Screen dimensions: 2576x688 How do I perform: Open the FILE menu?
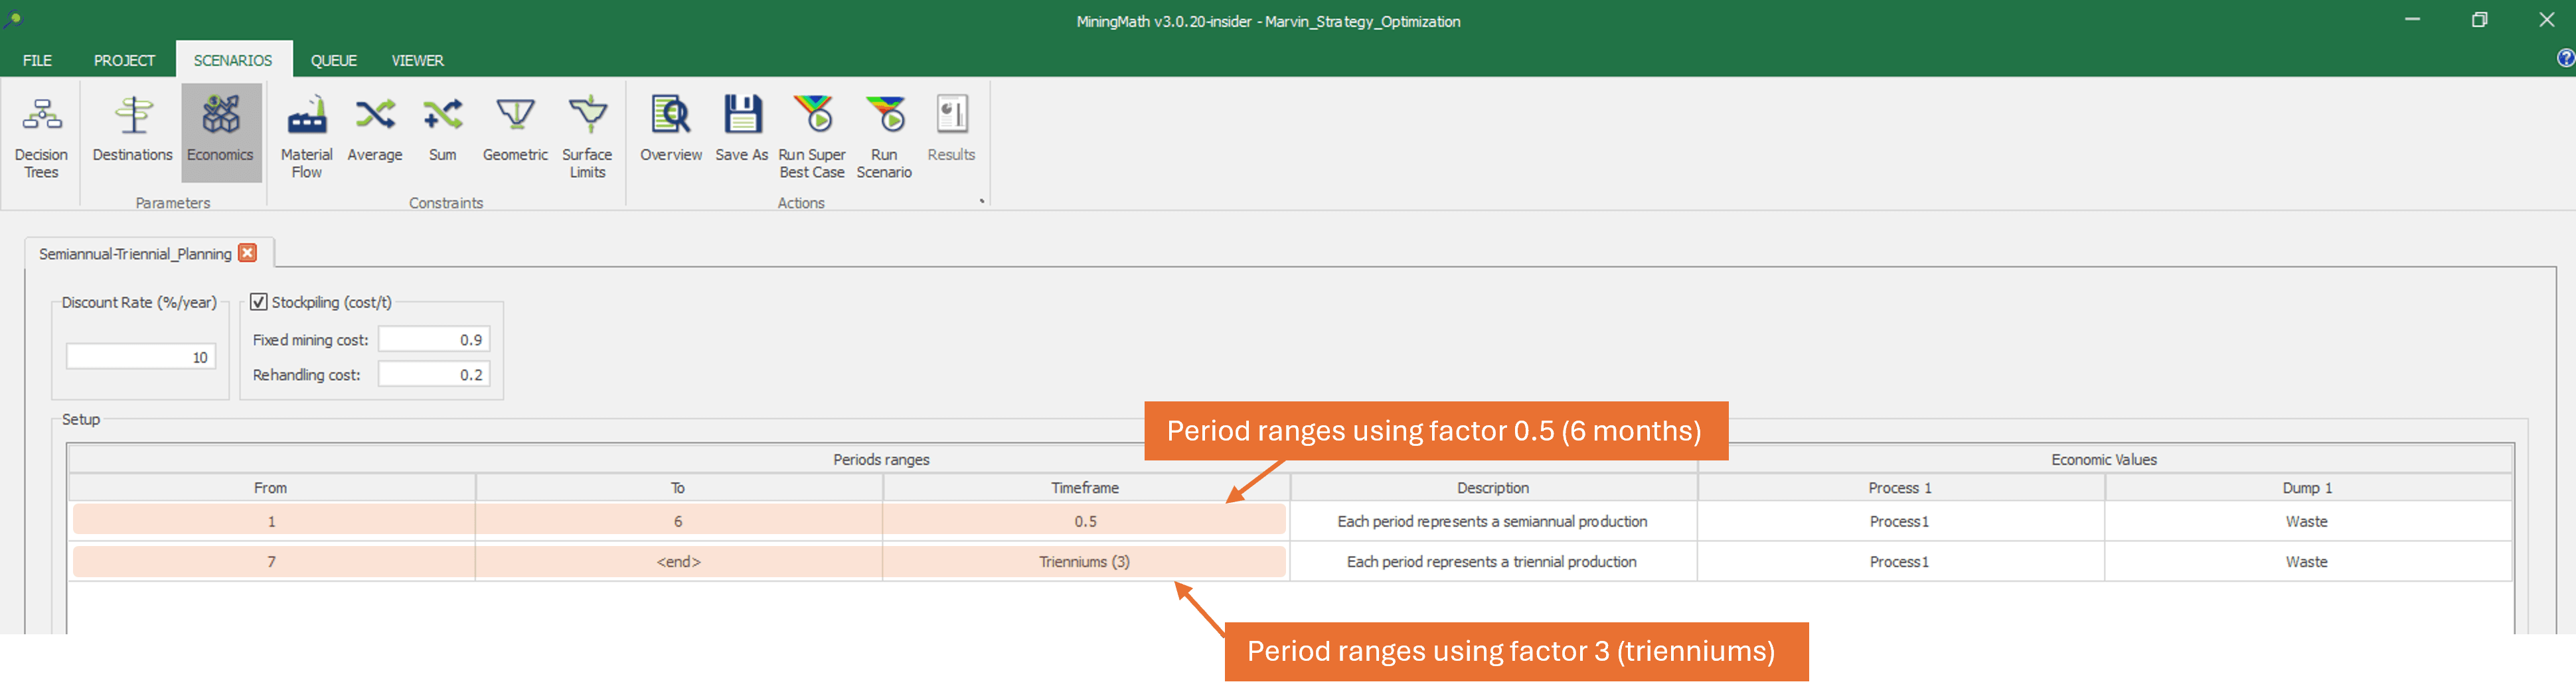coord(37,60)
